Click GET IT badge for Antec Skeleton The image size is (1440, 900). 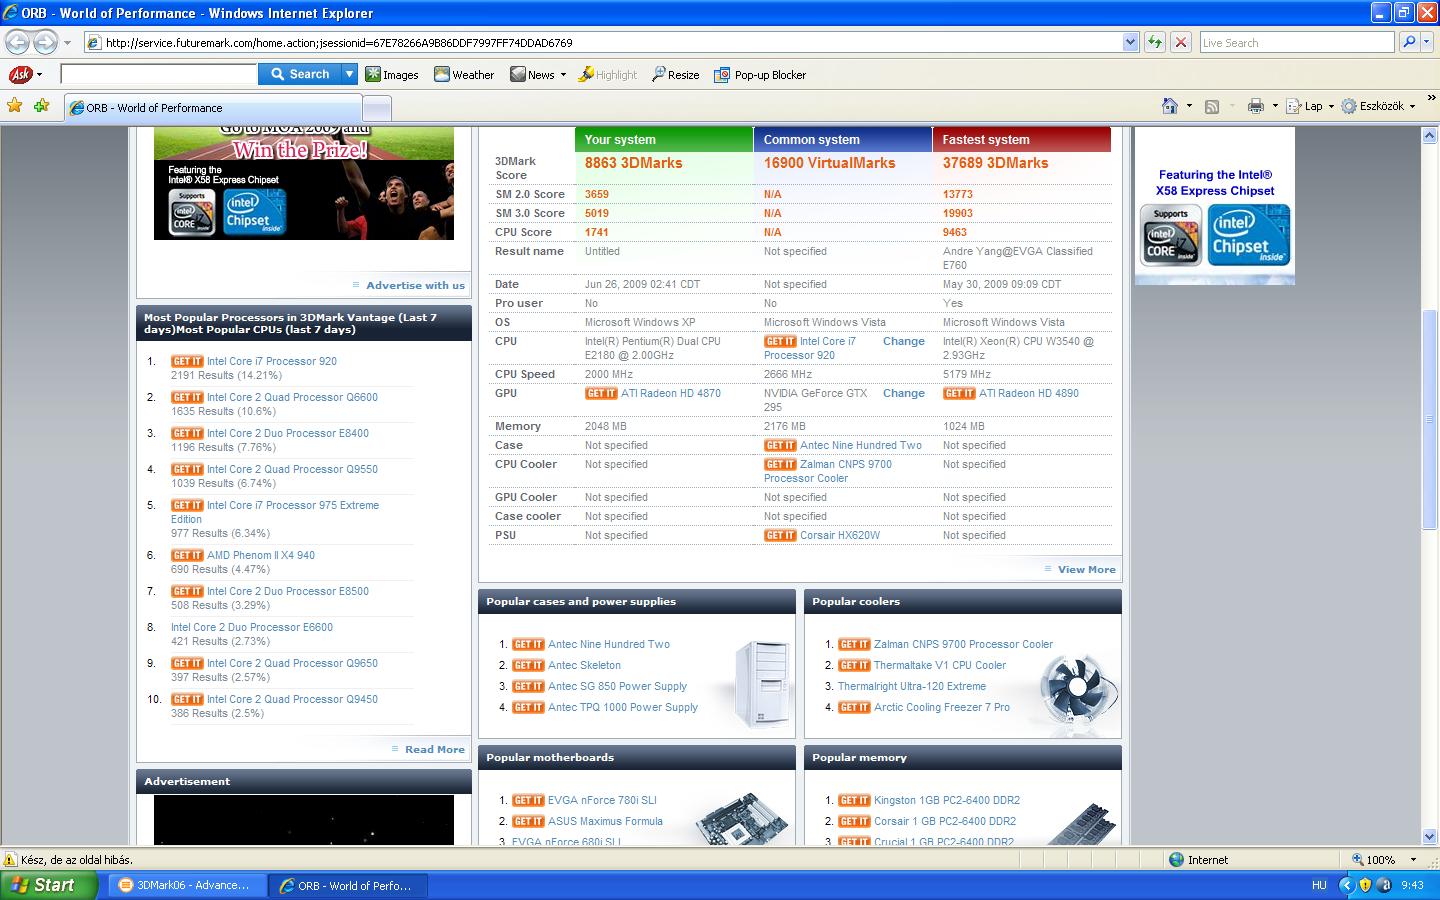coord(528,665)
